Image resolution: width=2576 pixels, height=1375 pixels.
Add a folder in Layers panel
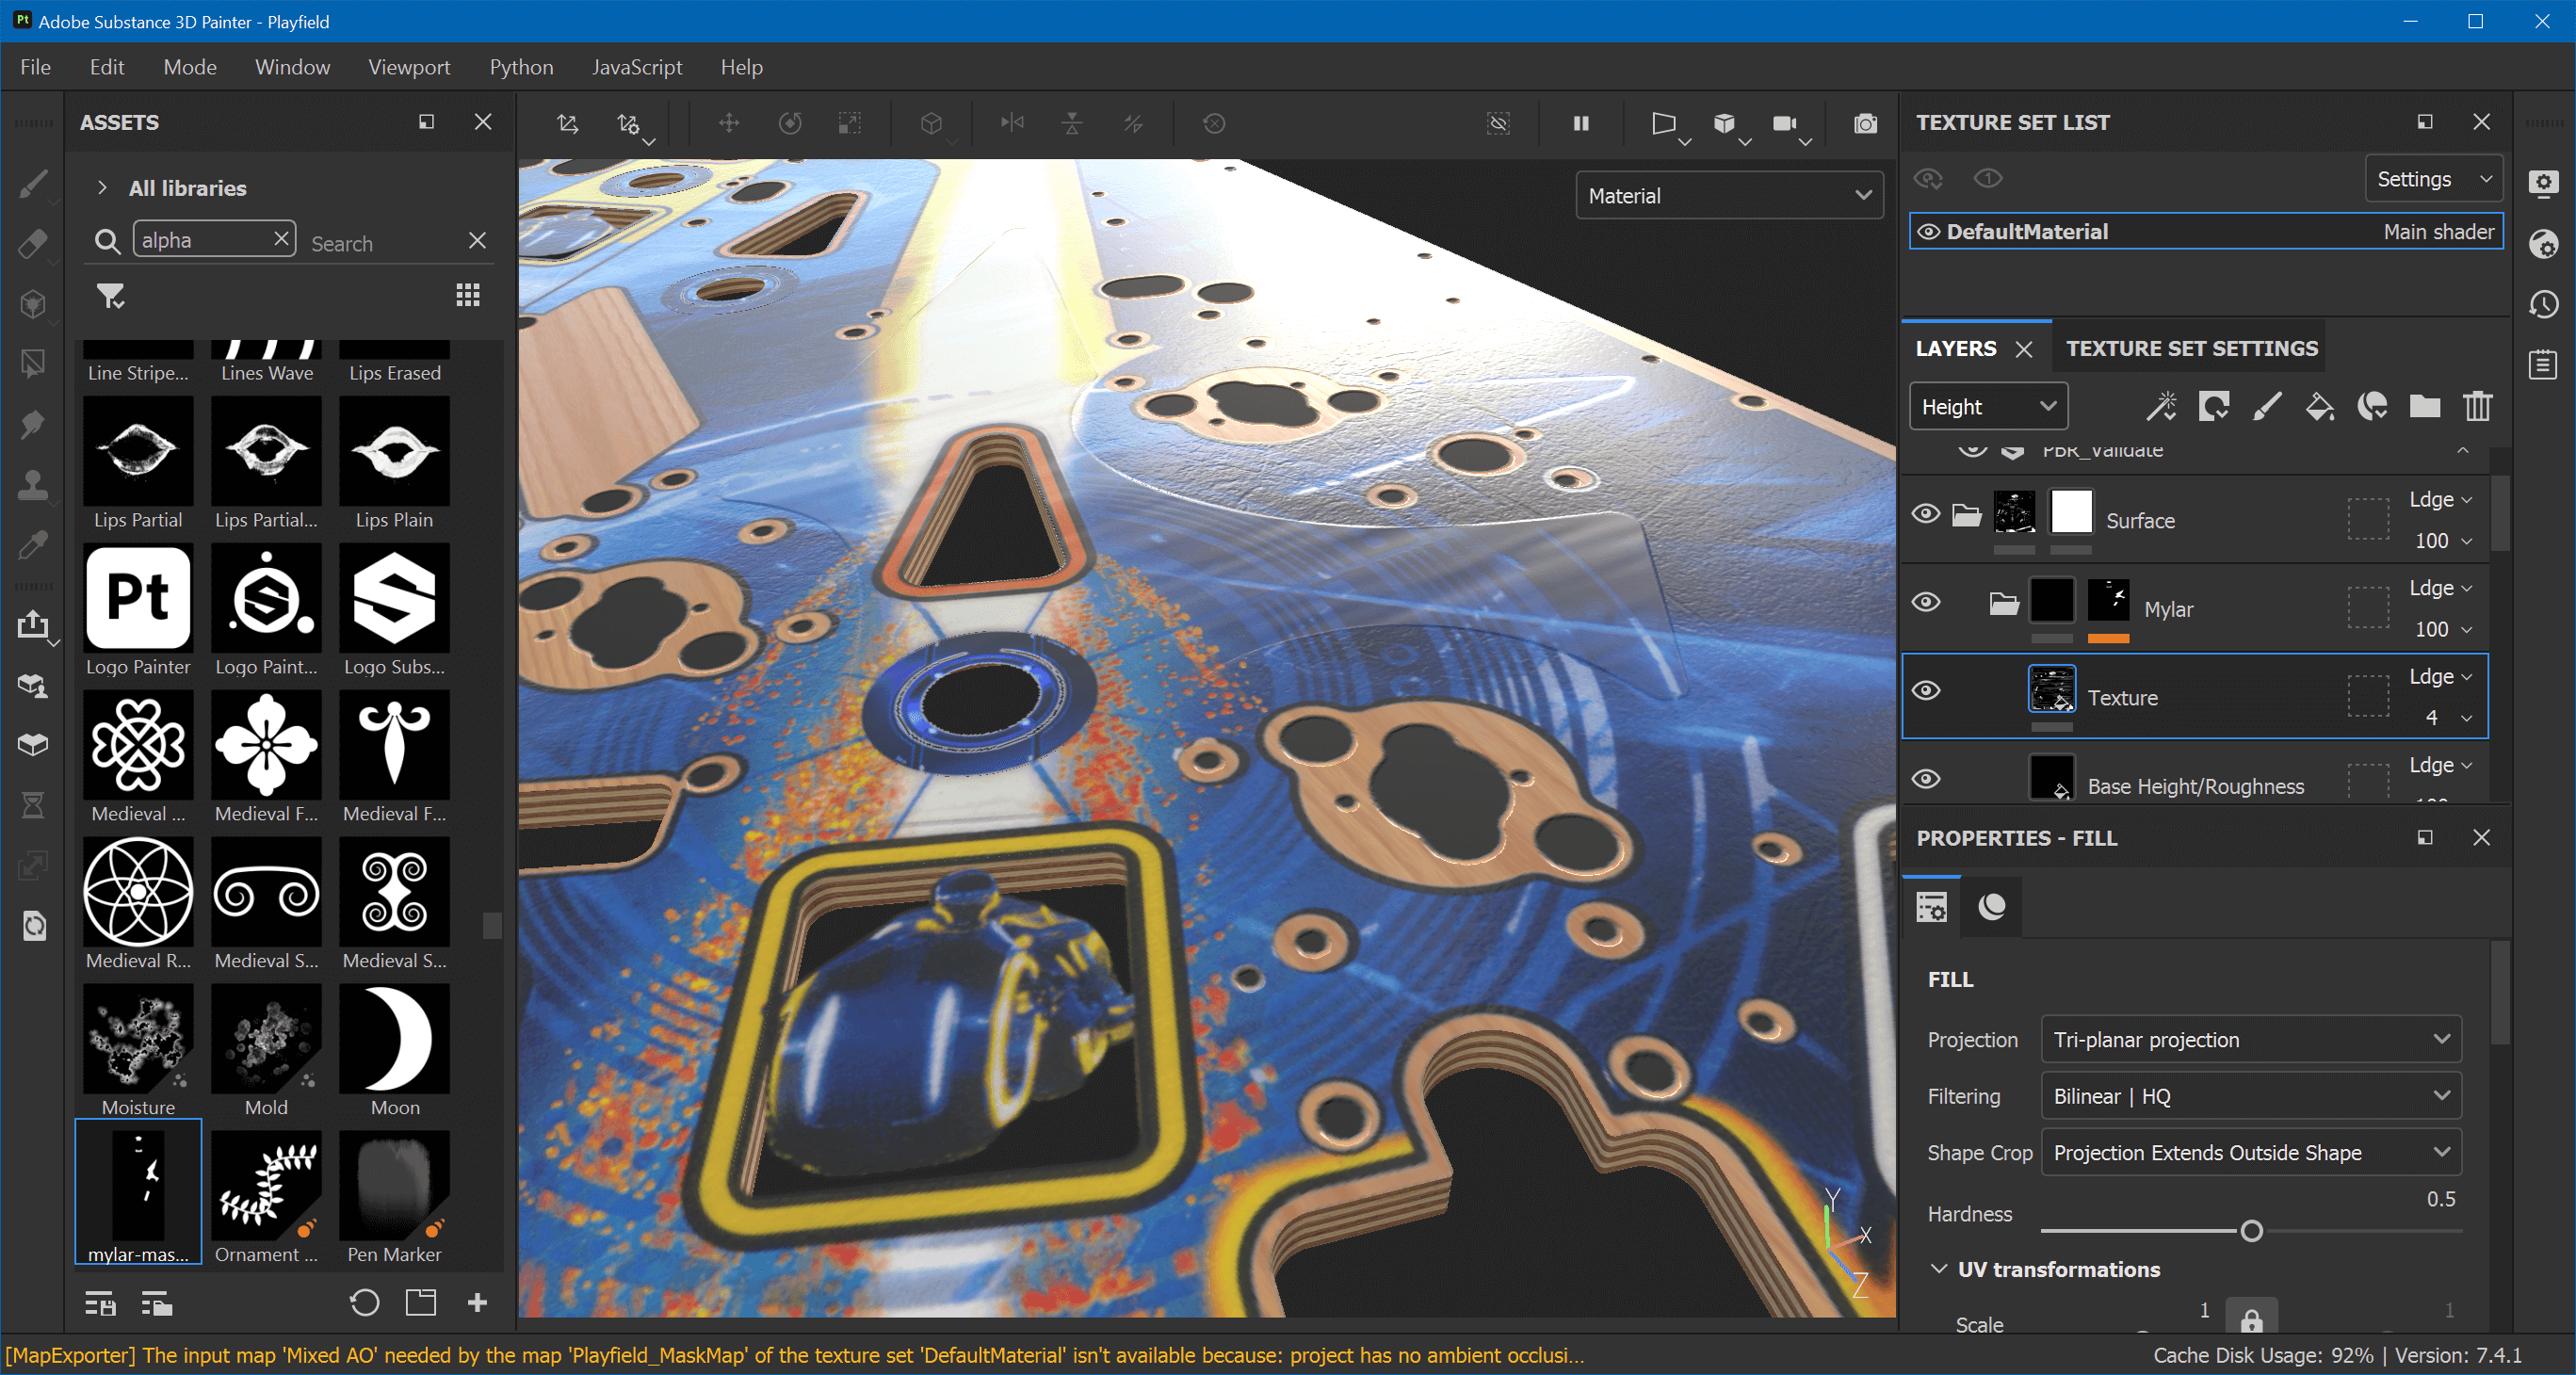coord(2425,406)
